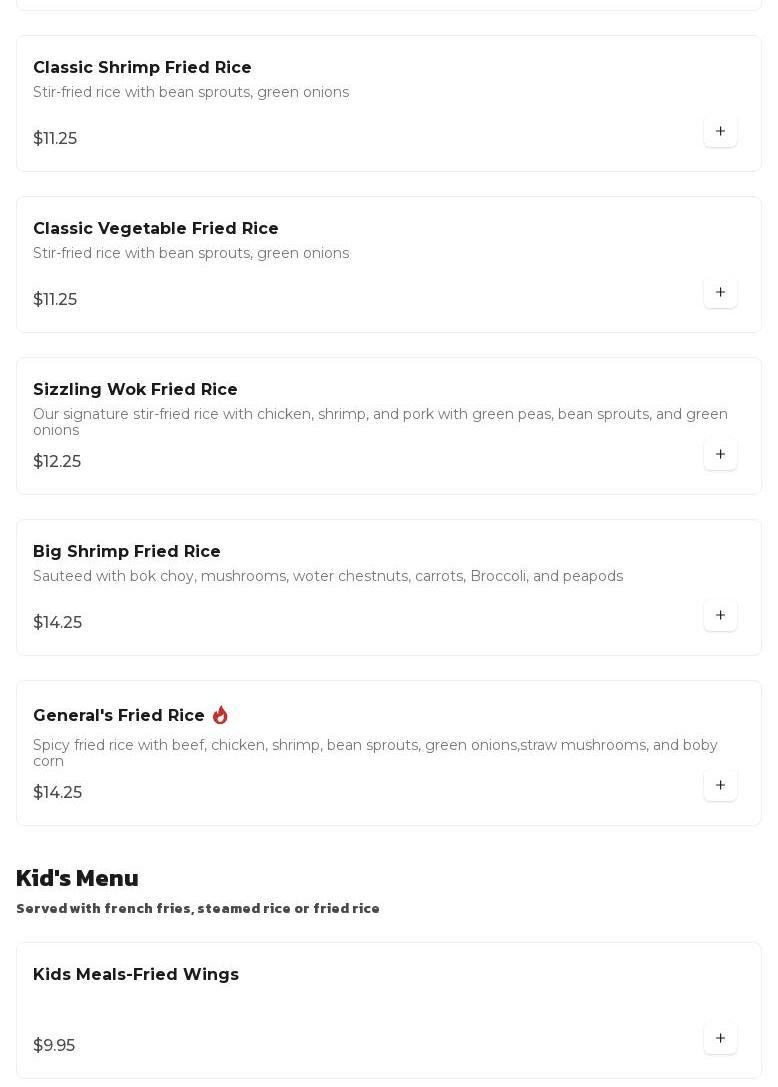Open General's Fried Rice item title
Viewport: 778px width, 1087px height.
tap(119, 715)
